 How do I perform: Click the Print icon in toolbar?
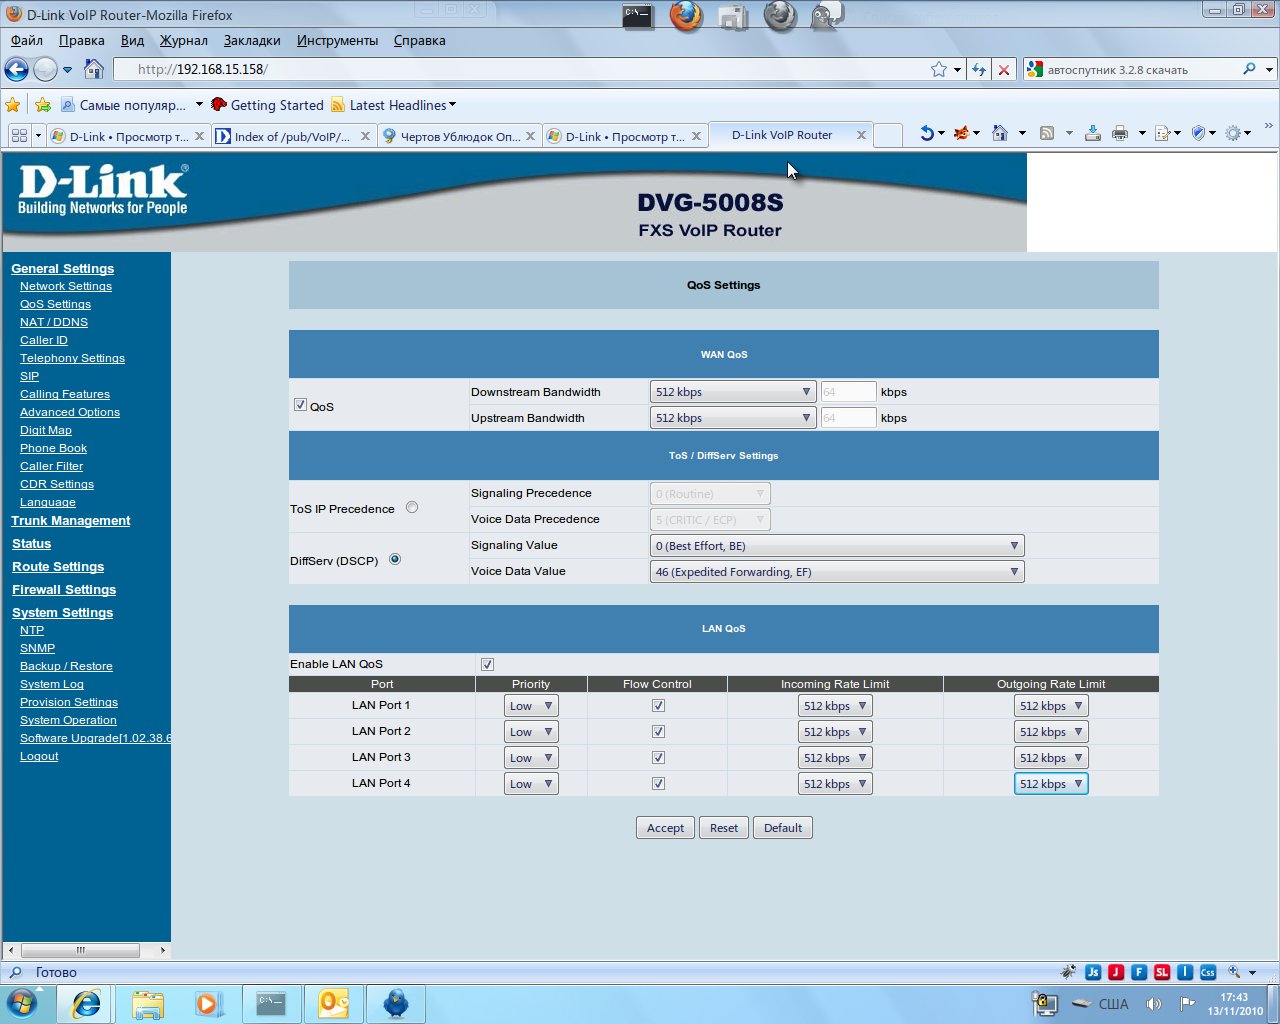(x=1120, y=133)
